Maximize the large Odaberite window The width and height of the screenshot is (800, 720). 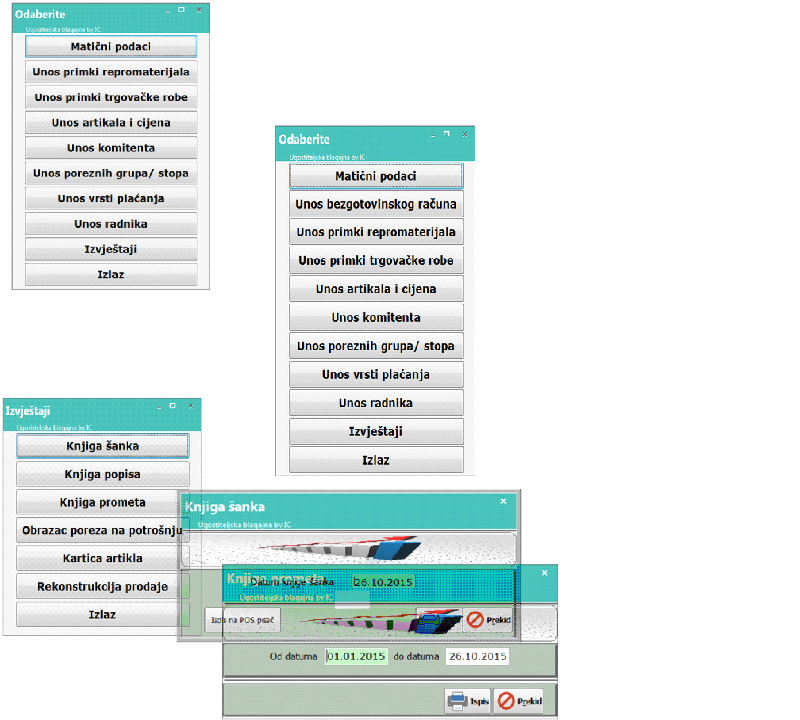click(x=447, y=134)
